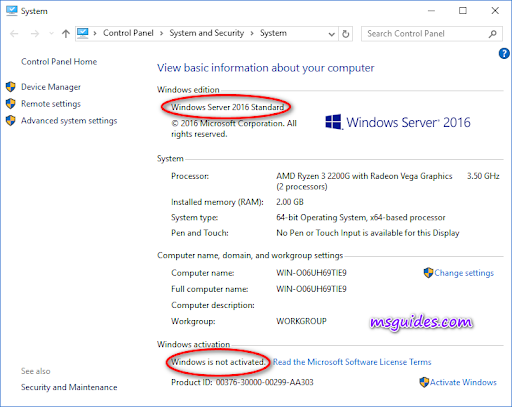Click the 3.50 GHz processor speed
The image size is (512, 407).
(483, 176)
